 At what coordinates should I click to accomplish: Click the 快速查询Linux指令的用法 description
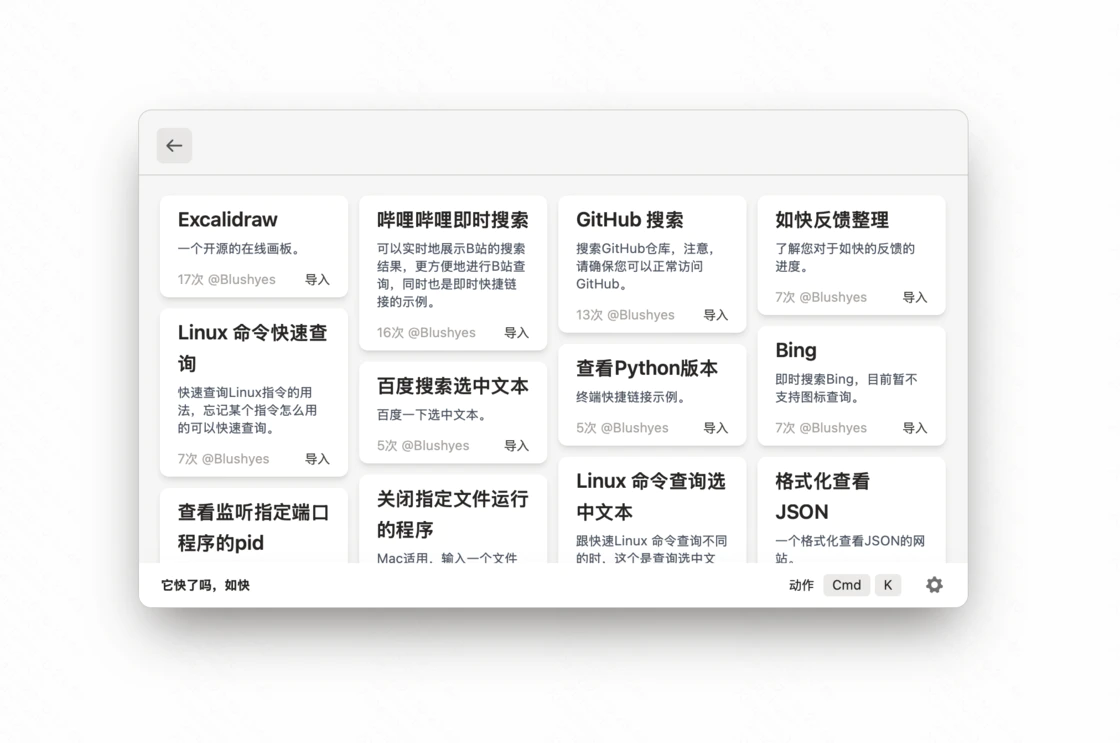(247, 410)
